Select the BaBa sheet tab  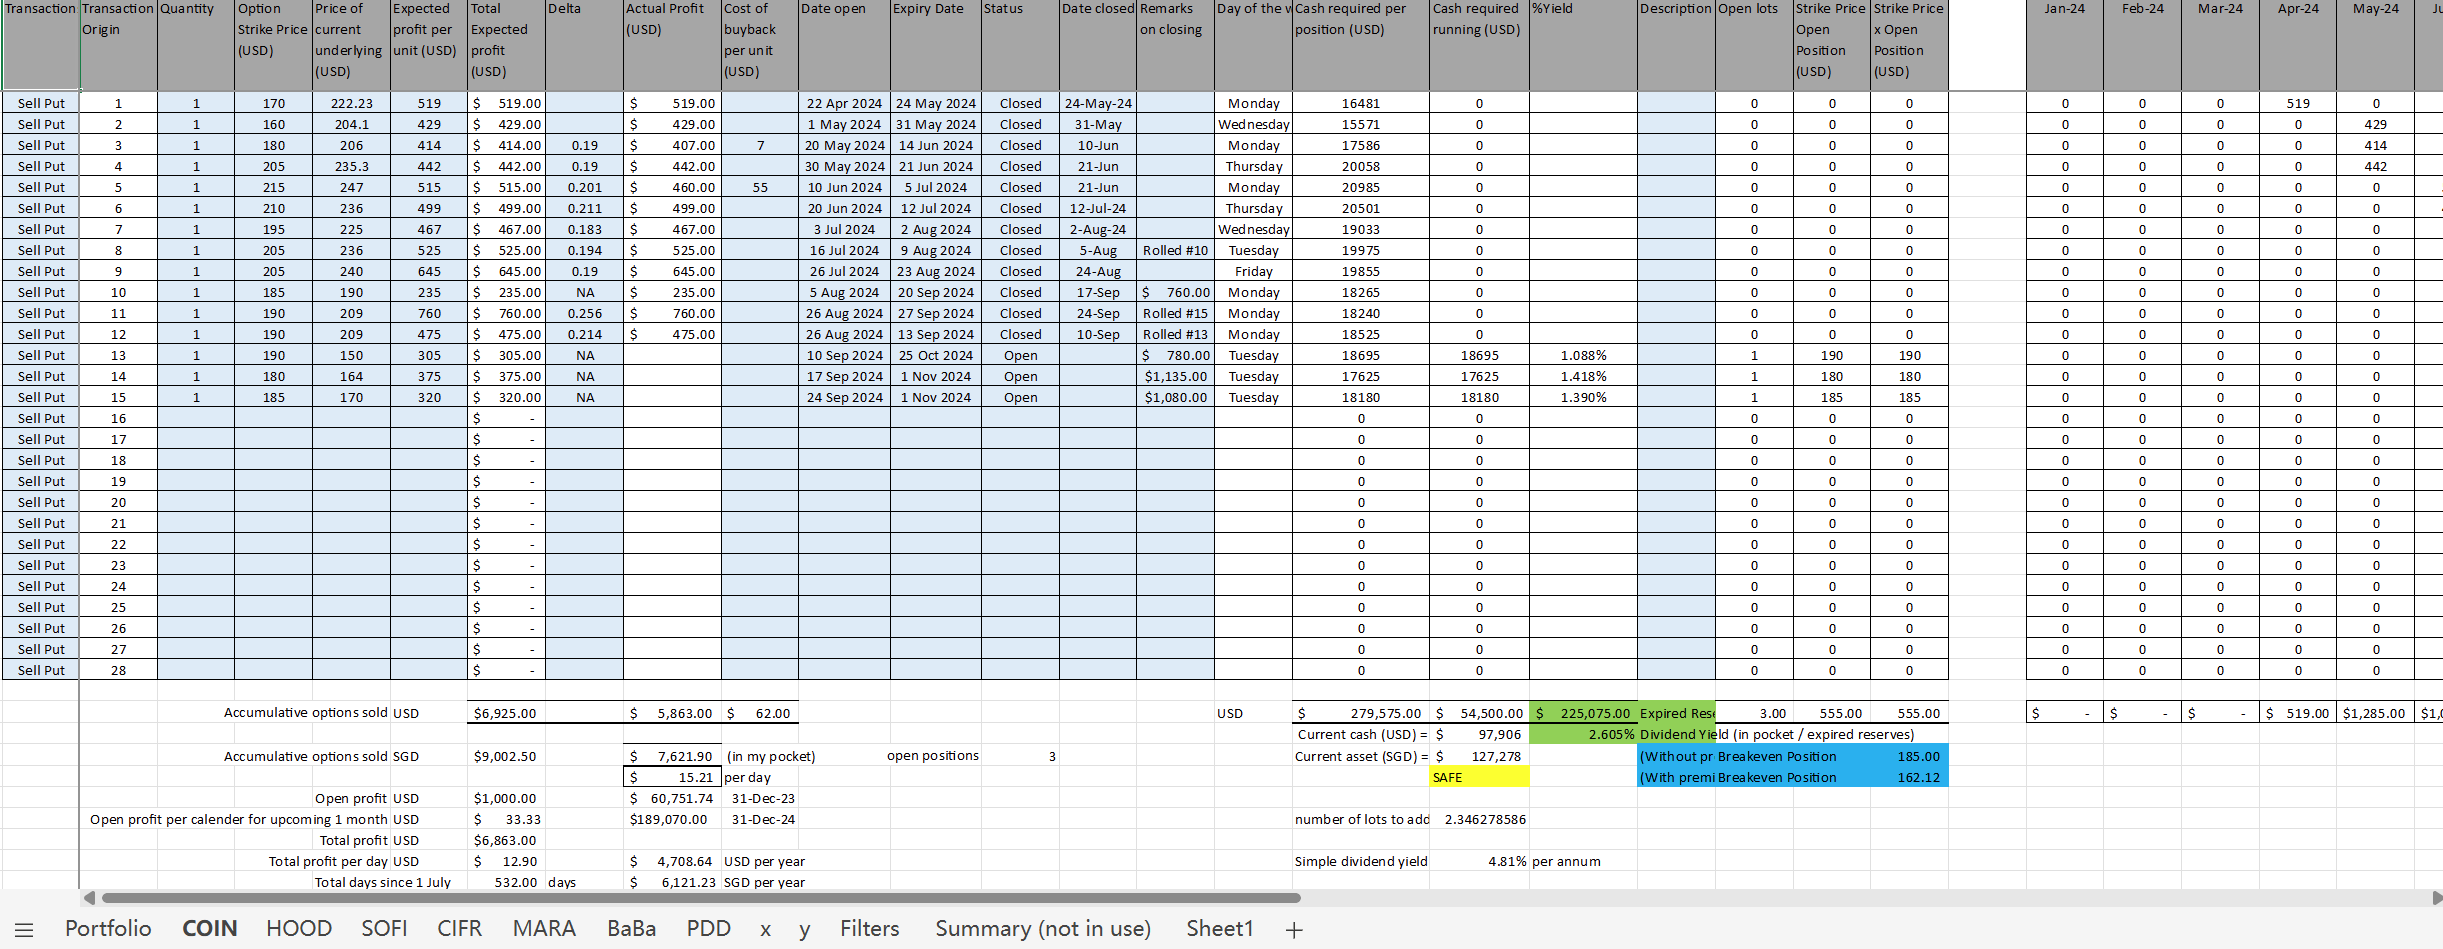pos(631,929)
